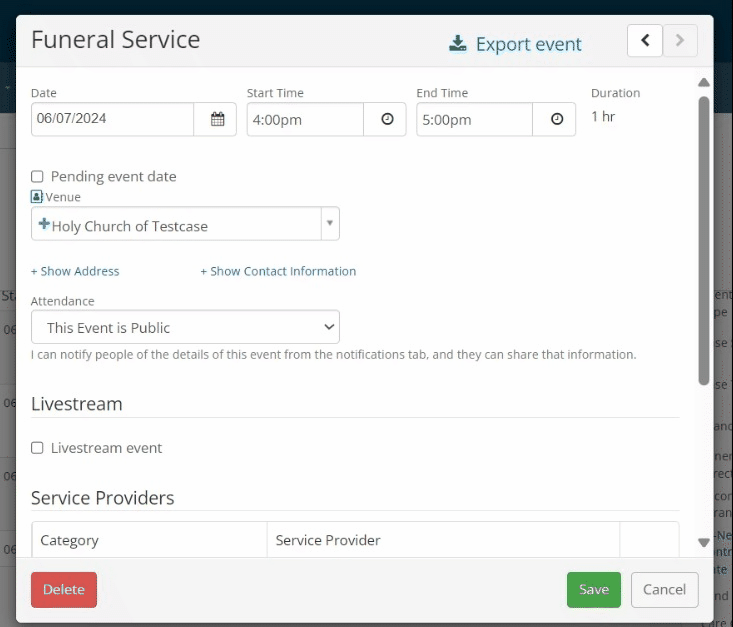Delete this Funeral Service event
The height and width of the screenshot is (627, 733).
pos(64,590)
